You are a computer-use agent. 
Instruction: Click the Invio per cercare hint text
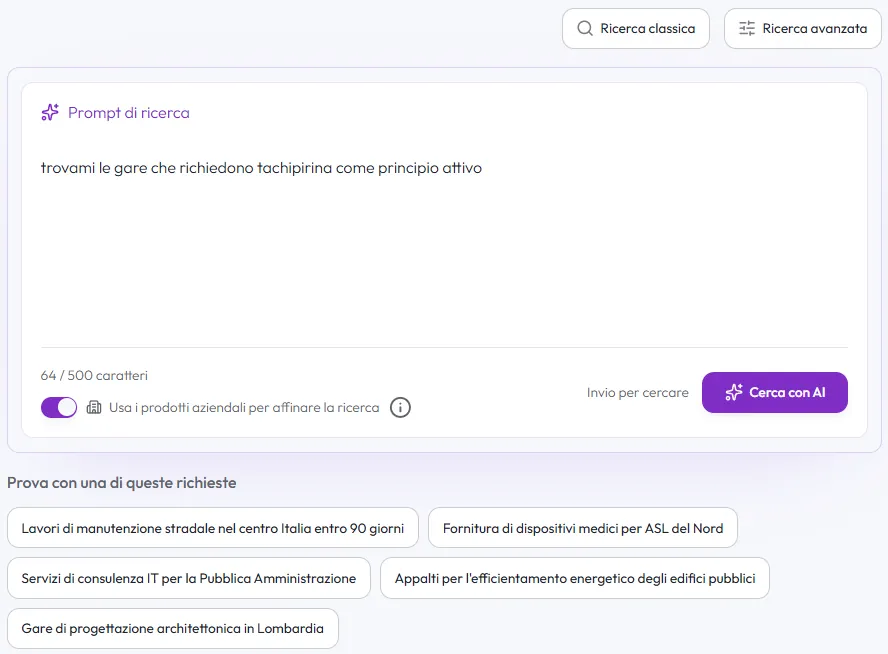(638, 392)
